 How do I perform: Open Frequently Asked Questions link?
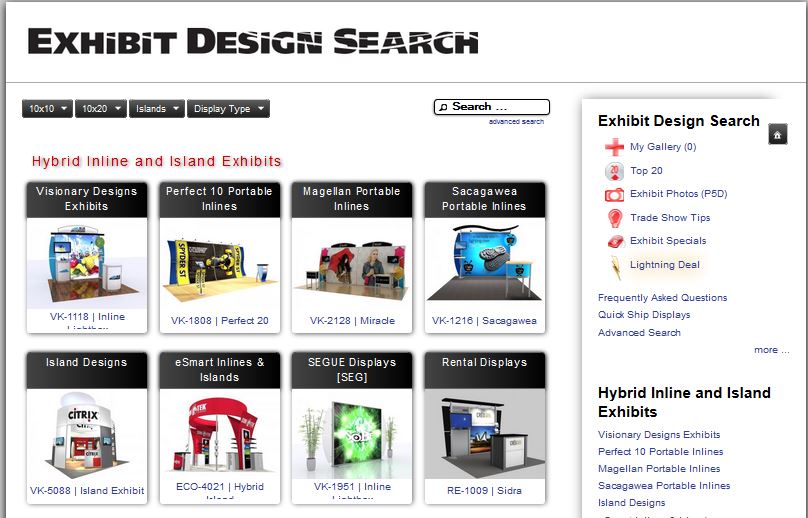point(662,298)
